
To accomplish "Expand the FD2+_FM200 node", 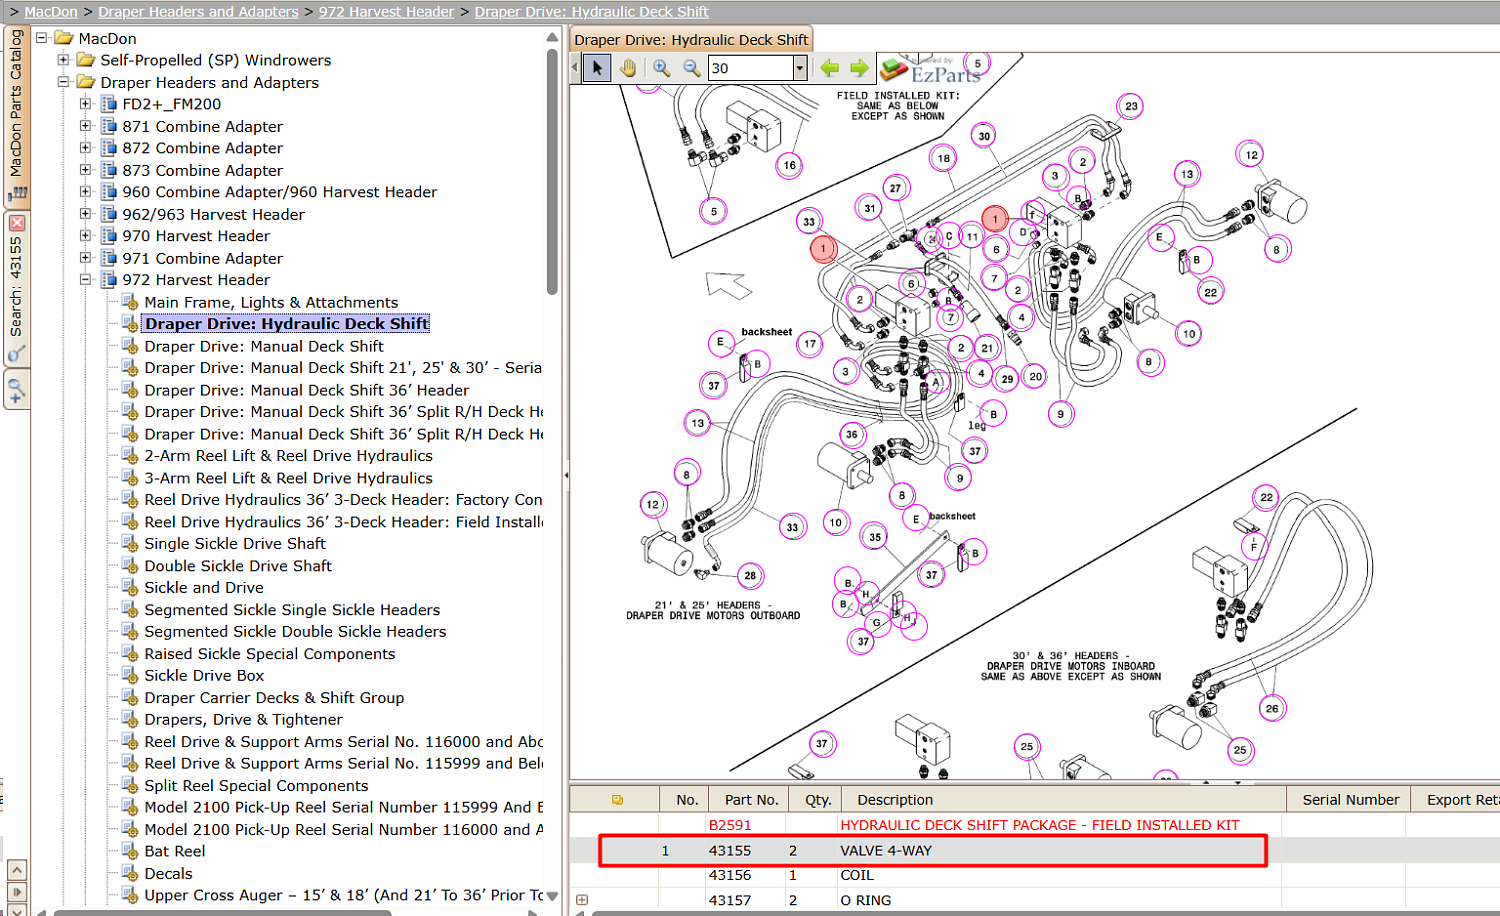I will pyautogui.click(x=86, y=104).
